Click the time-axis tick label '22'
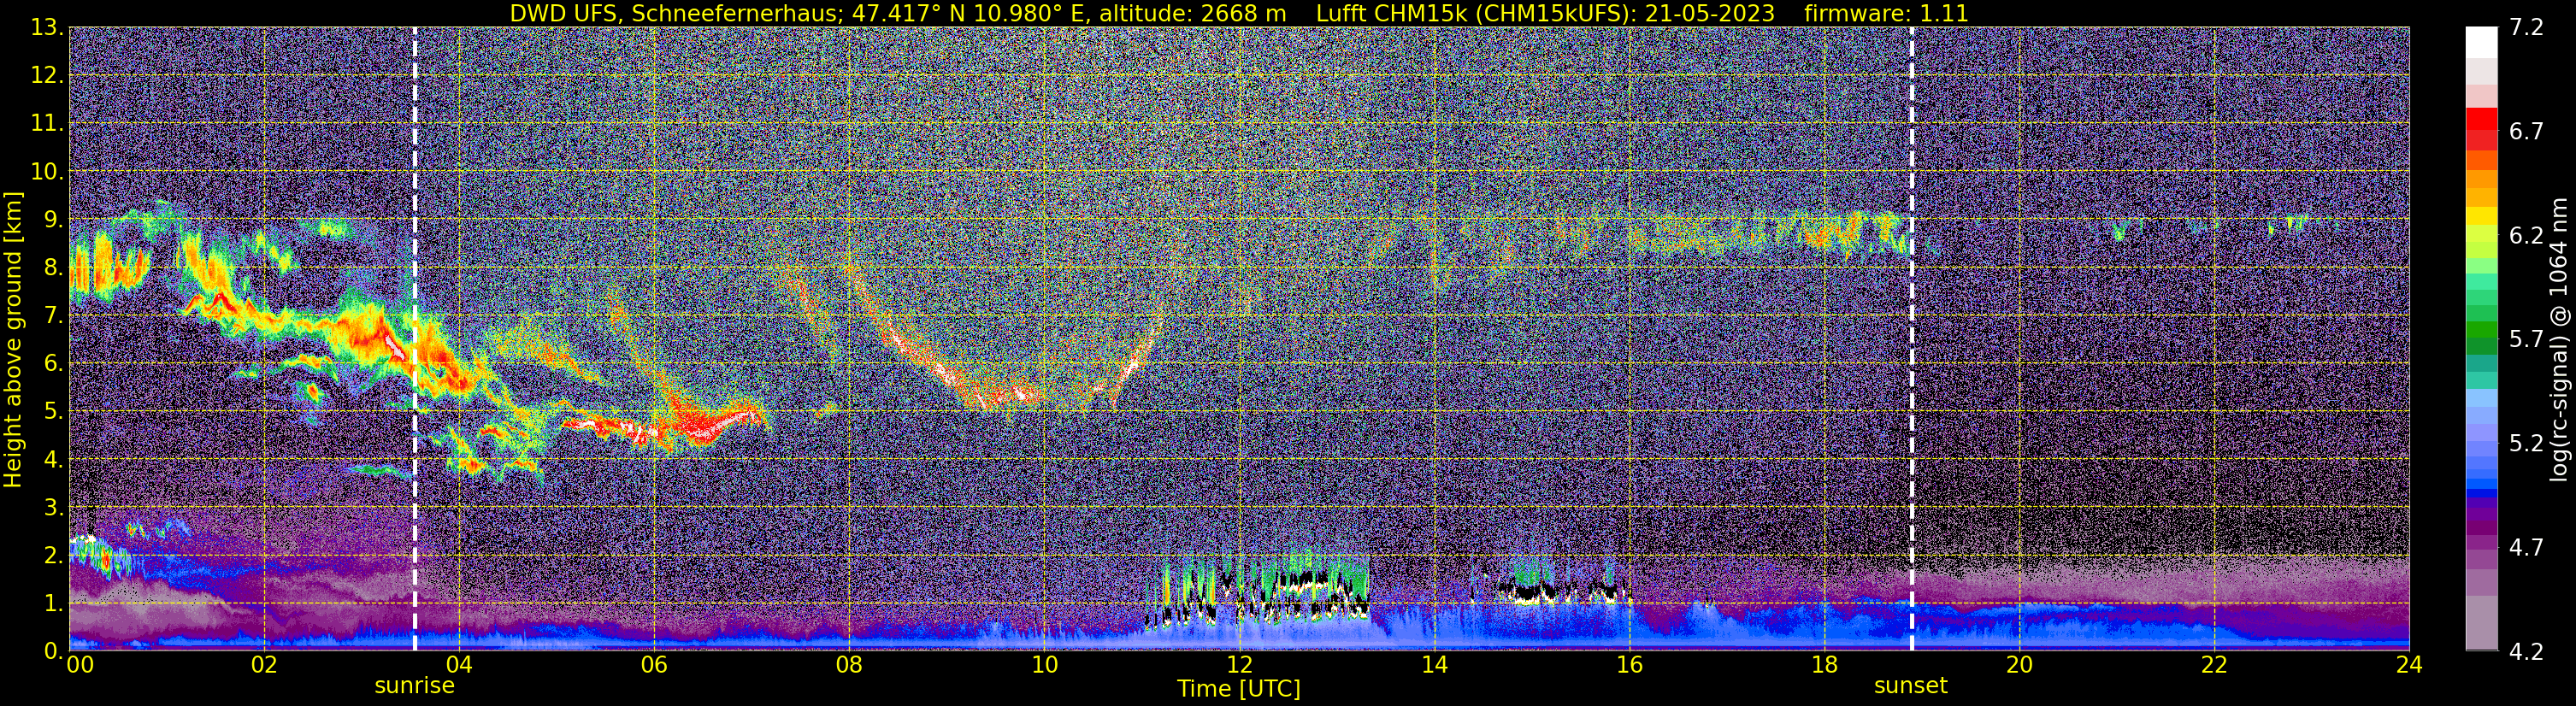This screenshot has width=2576, height=706. click(2214, 665)
